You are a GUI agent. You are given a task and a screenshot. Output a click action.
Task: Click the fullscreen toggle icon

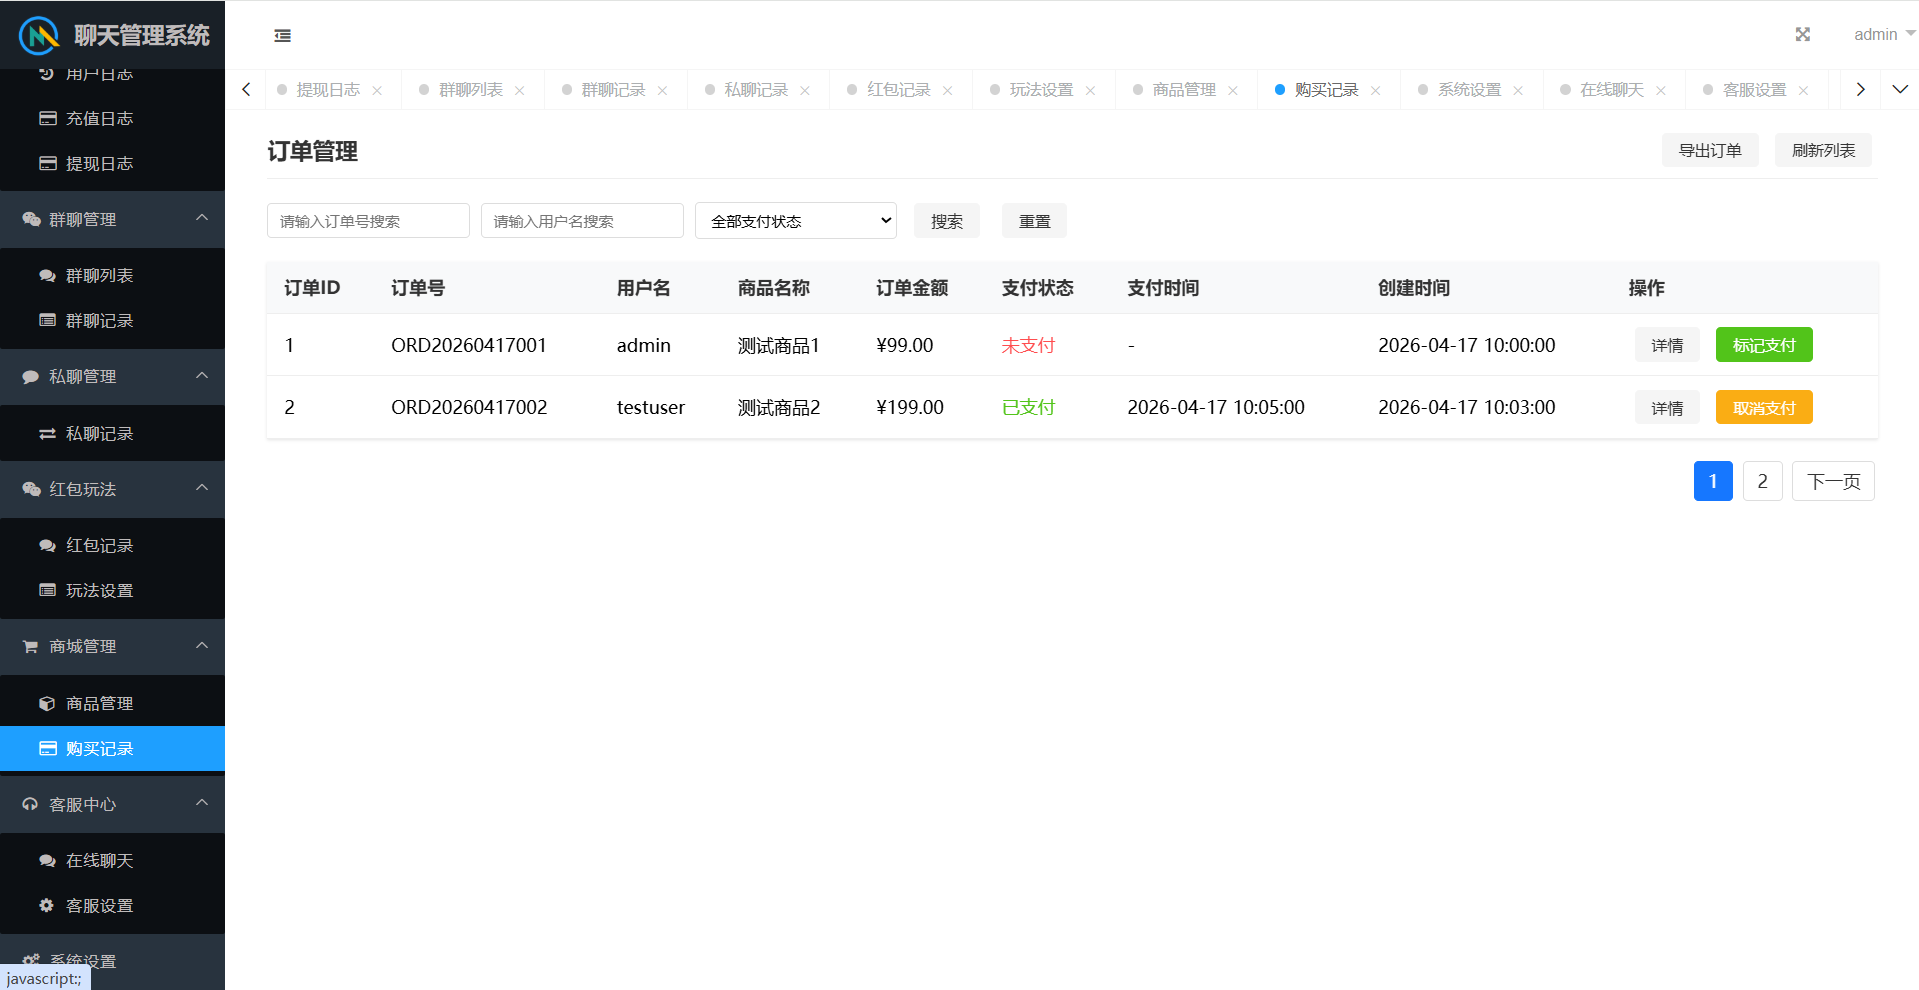pos(1802,35)
